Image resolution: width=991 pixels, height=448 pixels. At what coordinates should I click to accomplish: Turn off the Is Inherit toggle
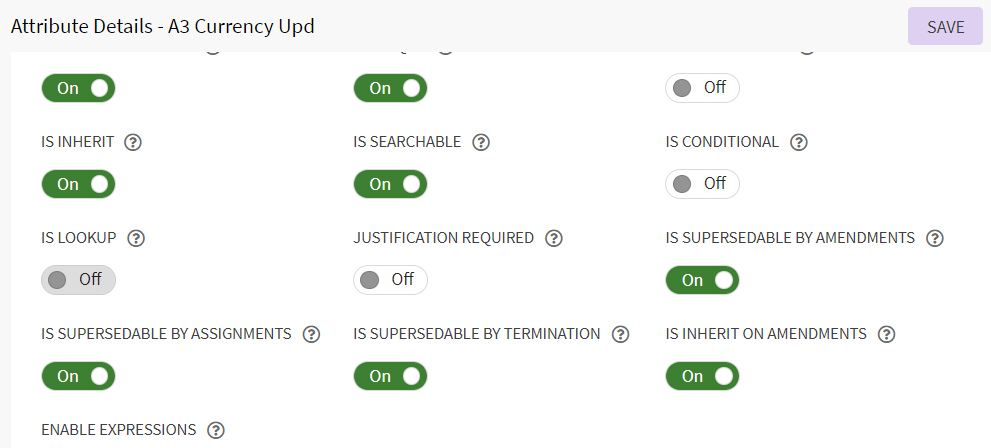click(x=78, y=184)
